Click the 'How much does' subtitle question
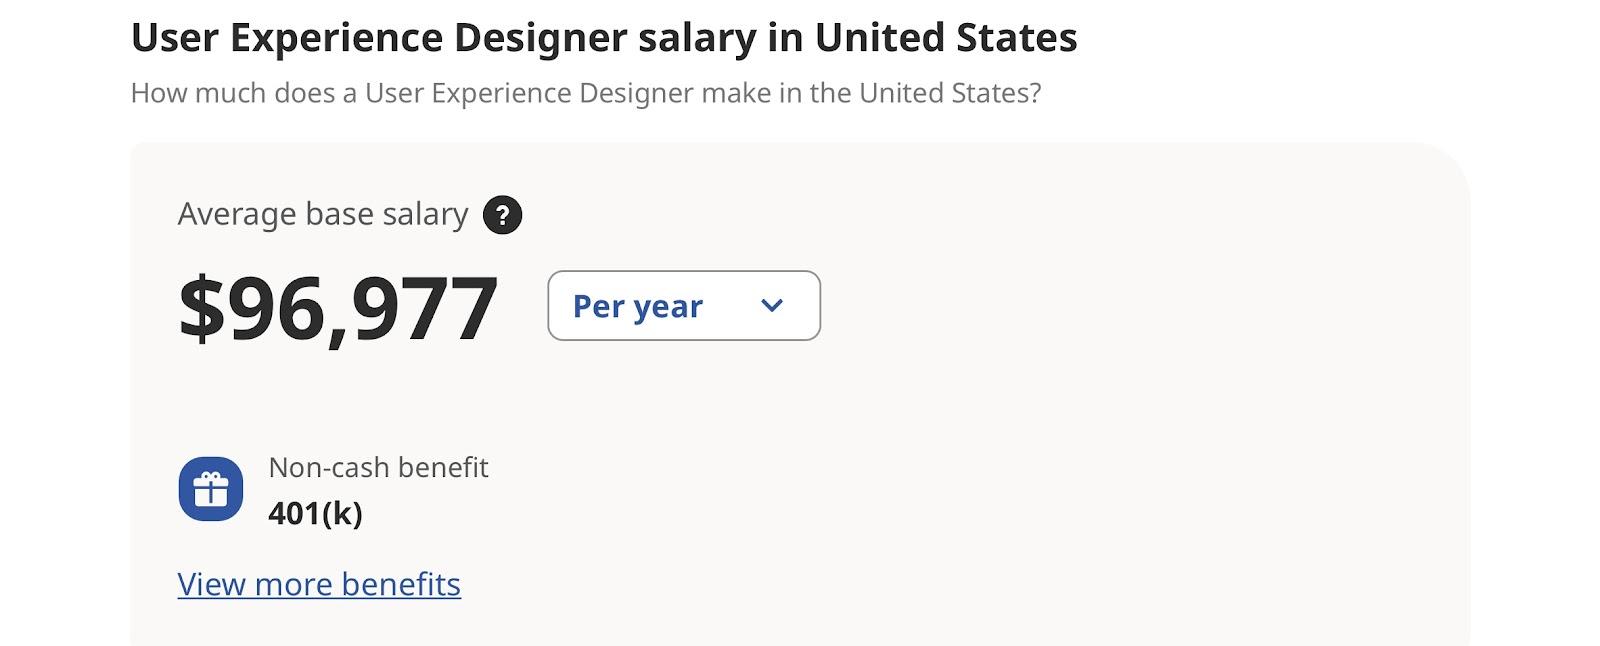 coord(585,93)
